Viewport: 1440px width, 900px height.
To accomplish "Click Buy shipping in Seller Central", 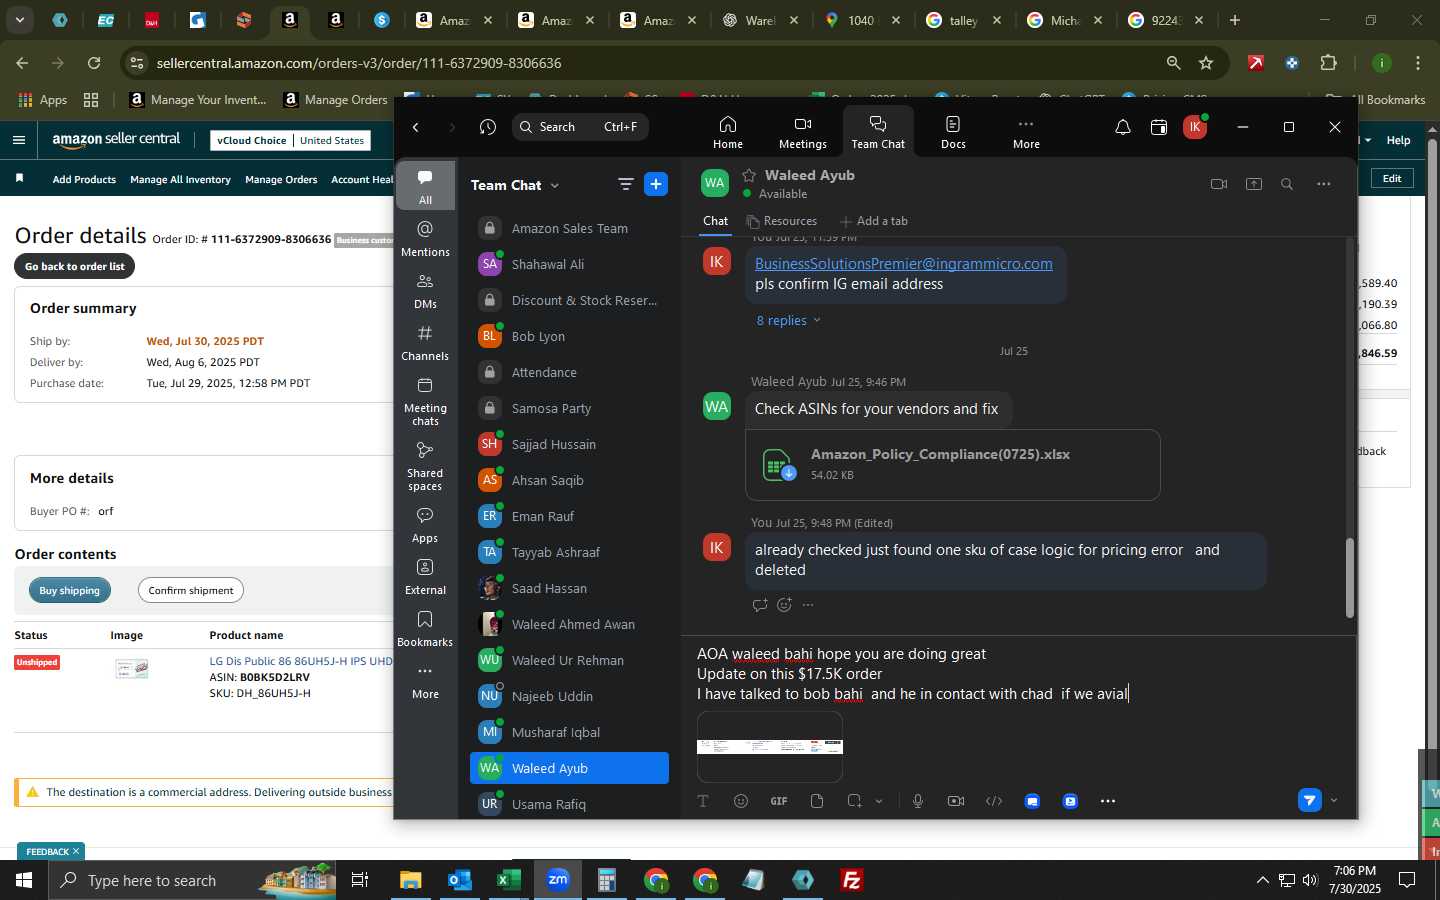I will [x=70, y=591].
